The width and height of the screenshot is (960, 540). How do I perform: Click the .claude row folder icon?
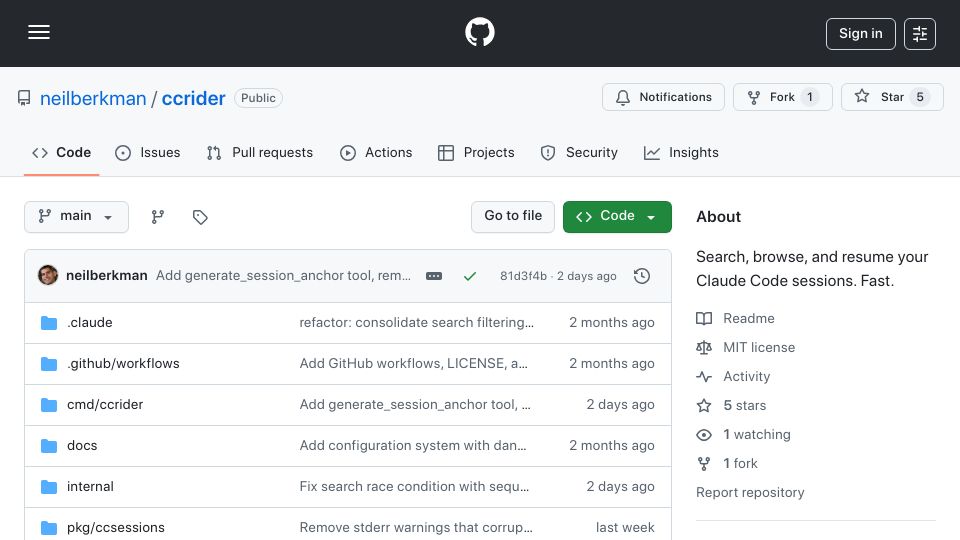[48, 323]
